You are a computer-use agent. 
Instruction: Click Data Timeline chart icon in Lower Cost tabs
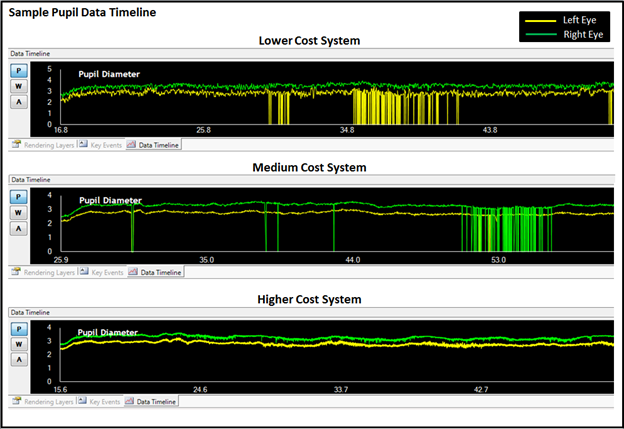pos(131,144)
